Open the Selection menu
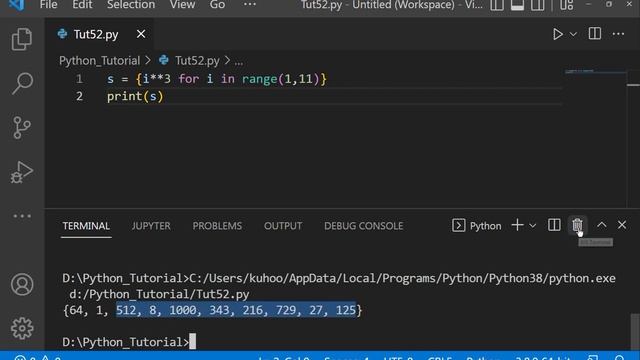 click(131, 5)
